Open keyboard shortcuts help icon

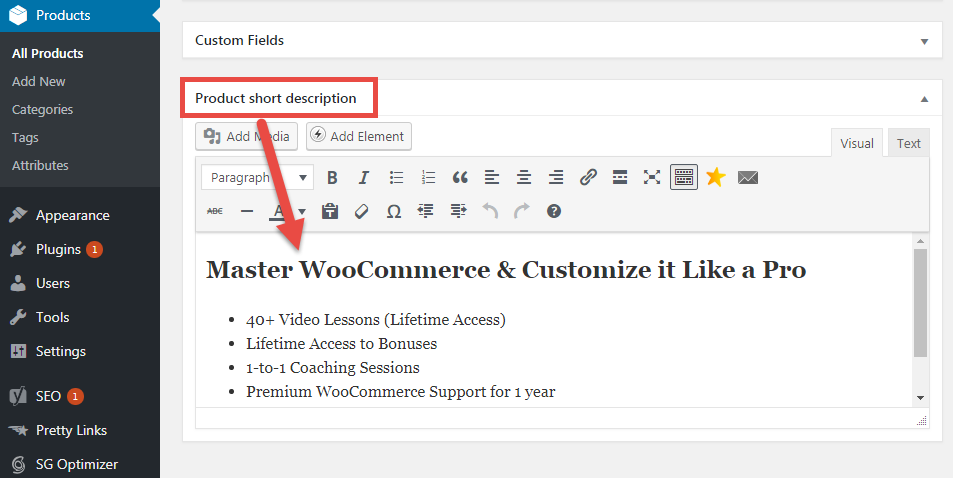(x=553, y=211)
